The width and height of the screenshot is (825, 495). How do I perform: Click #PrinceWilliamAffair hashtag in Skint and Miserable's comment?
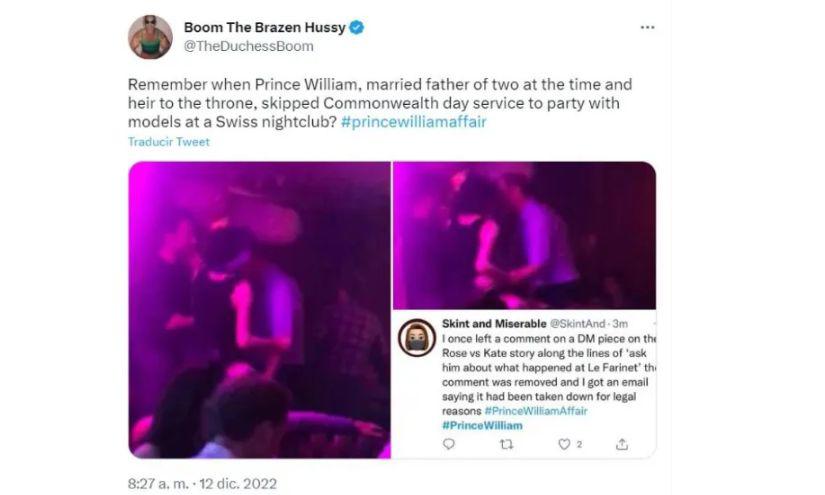[x=537, y=411]
